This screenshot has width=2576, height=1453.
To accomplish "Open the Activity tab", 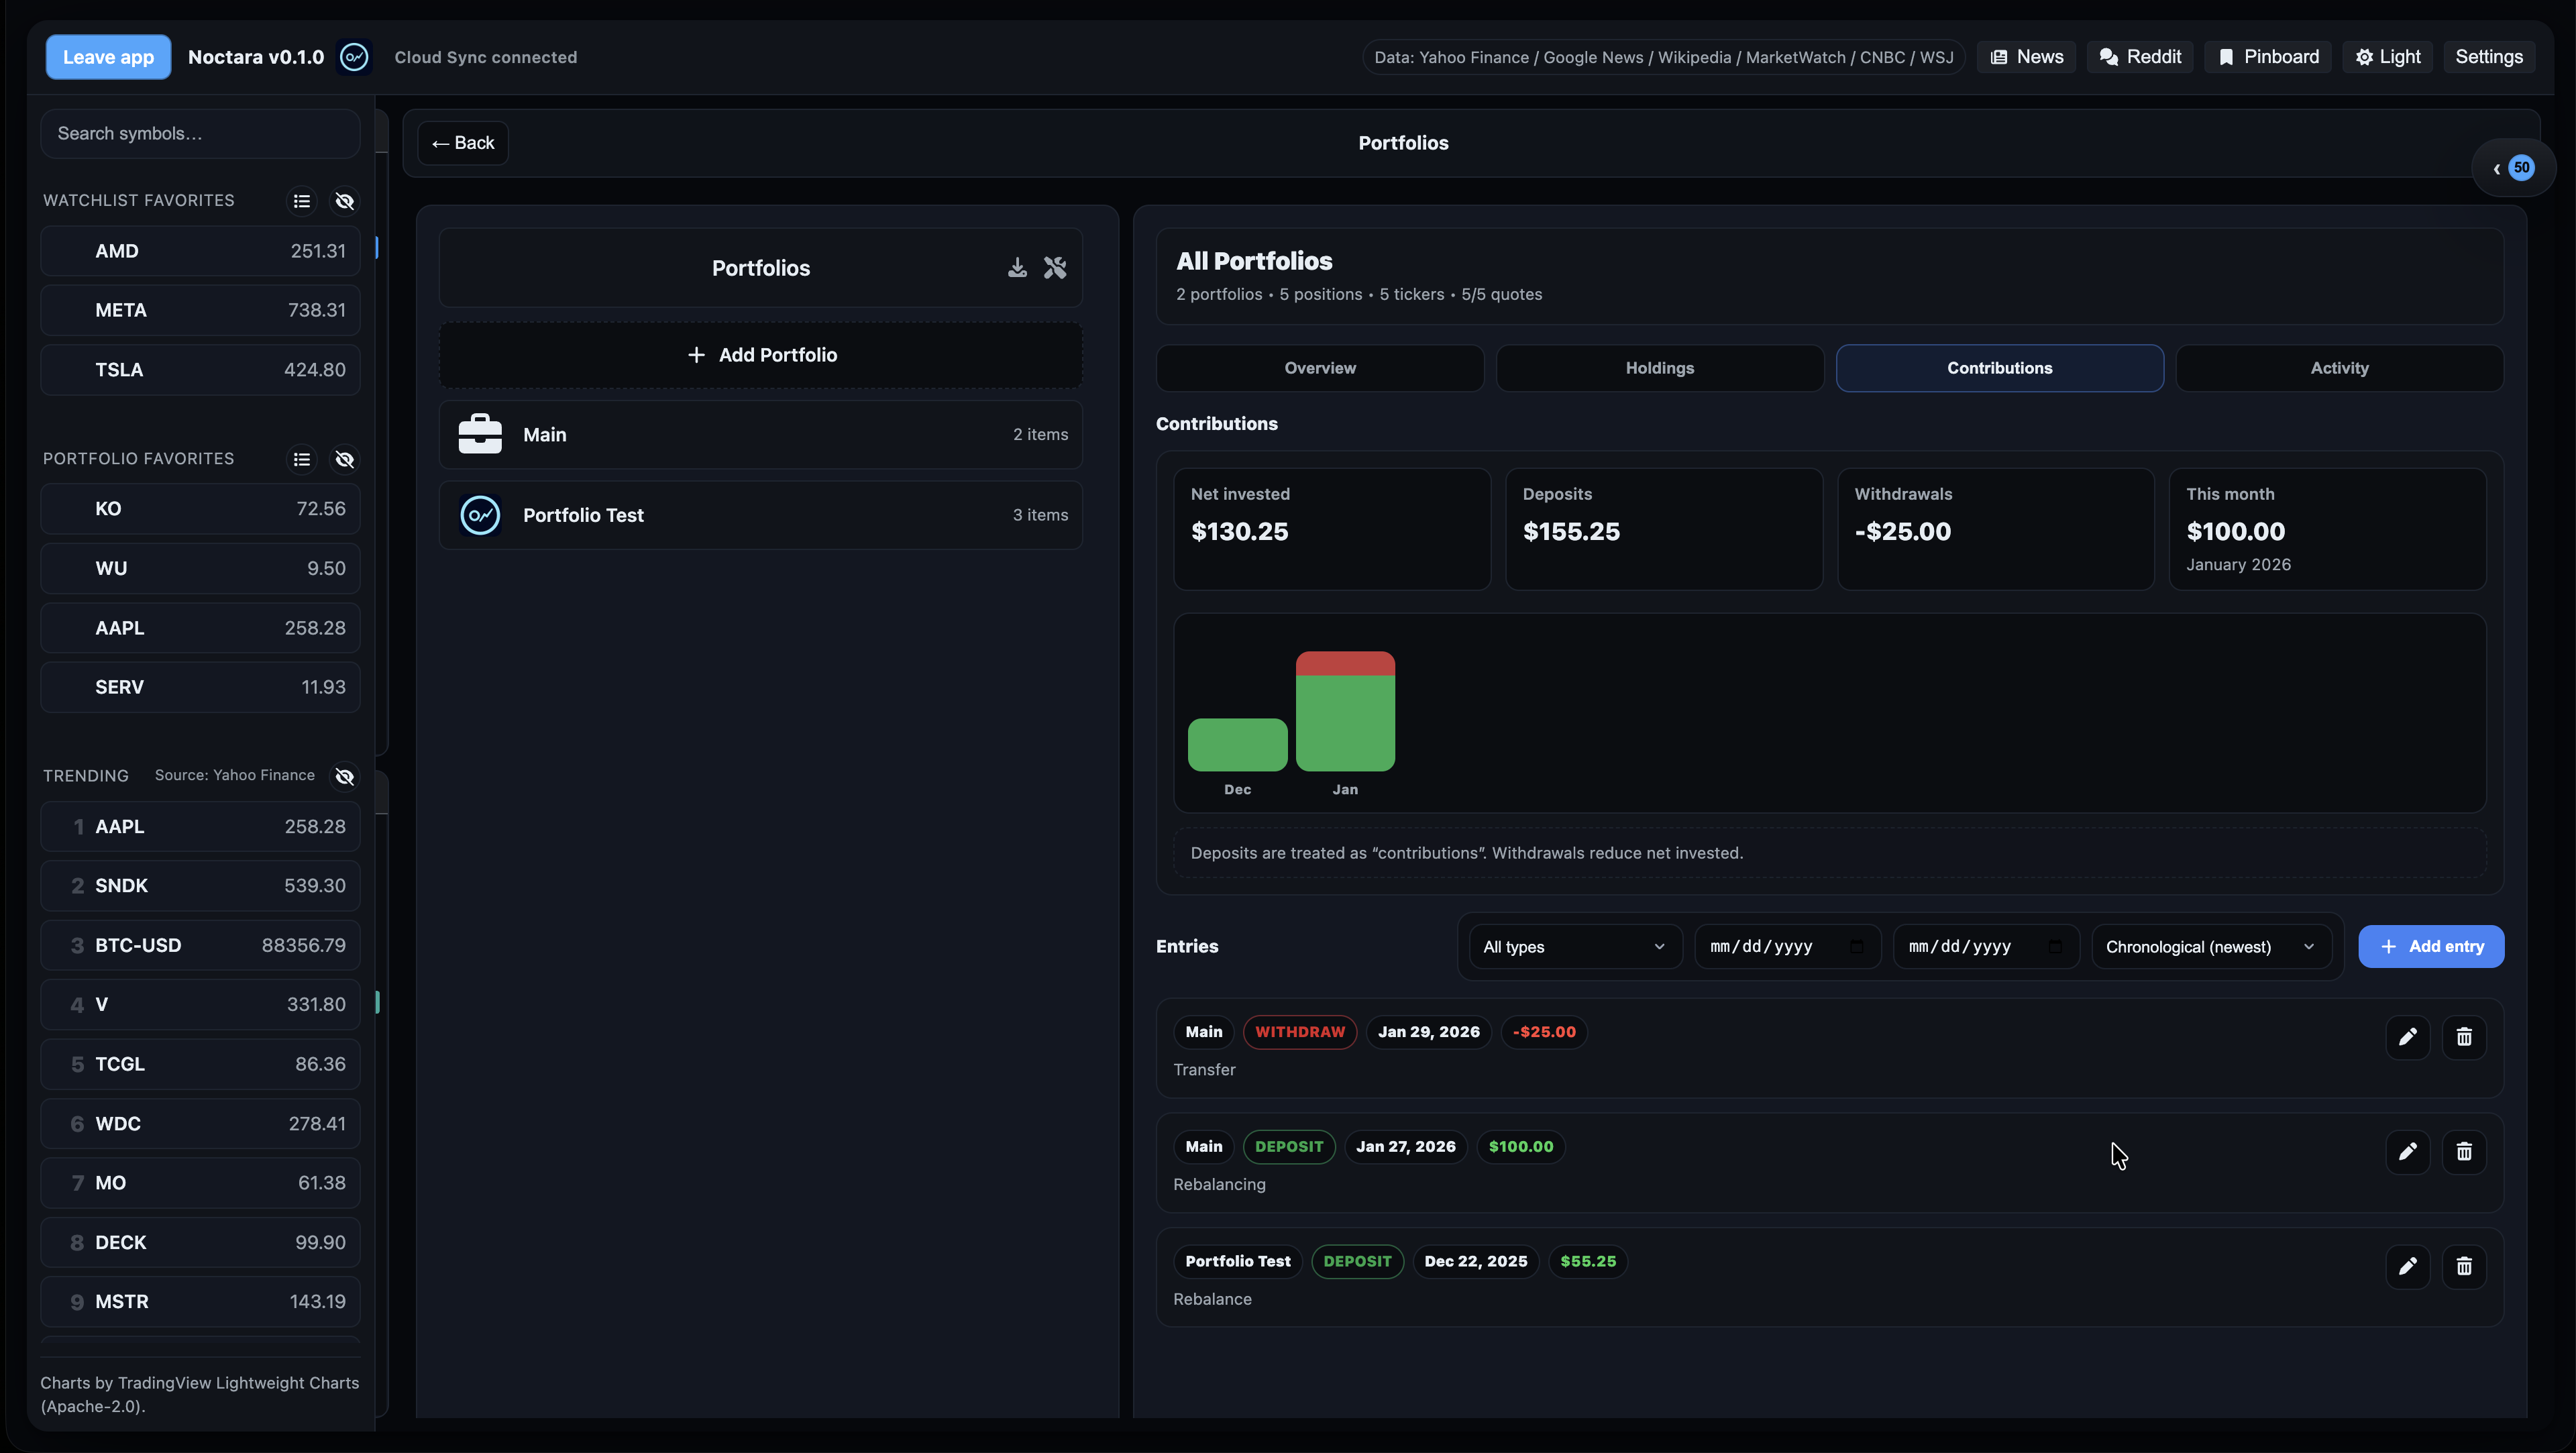I will pyautogui.click(x=2339, y=367).
